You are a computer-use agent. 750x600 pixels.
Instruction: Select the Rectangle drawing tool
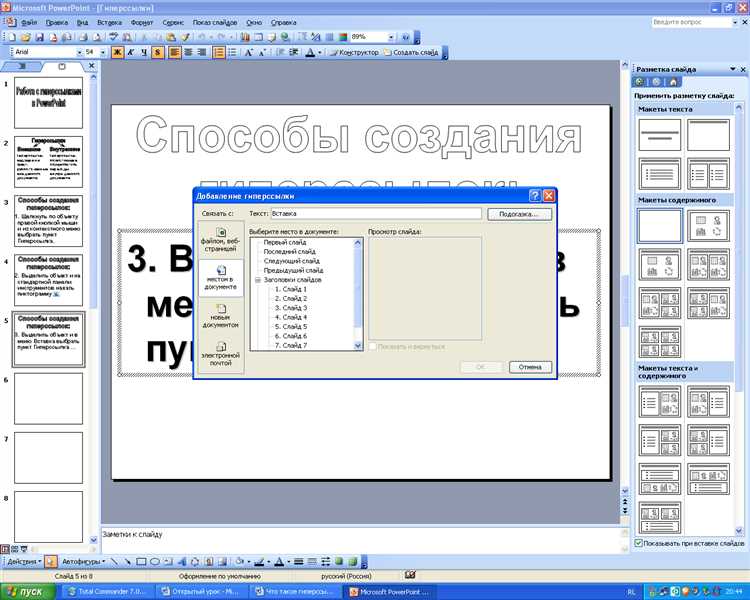click(x=141, y=562)
